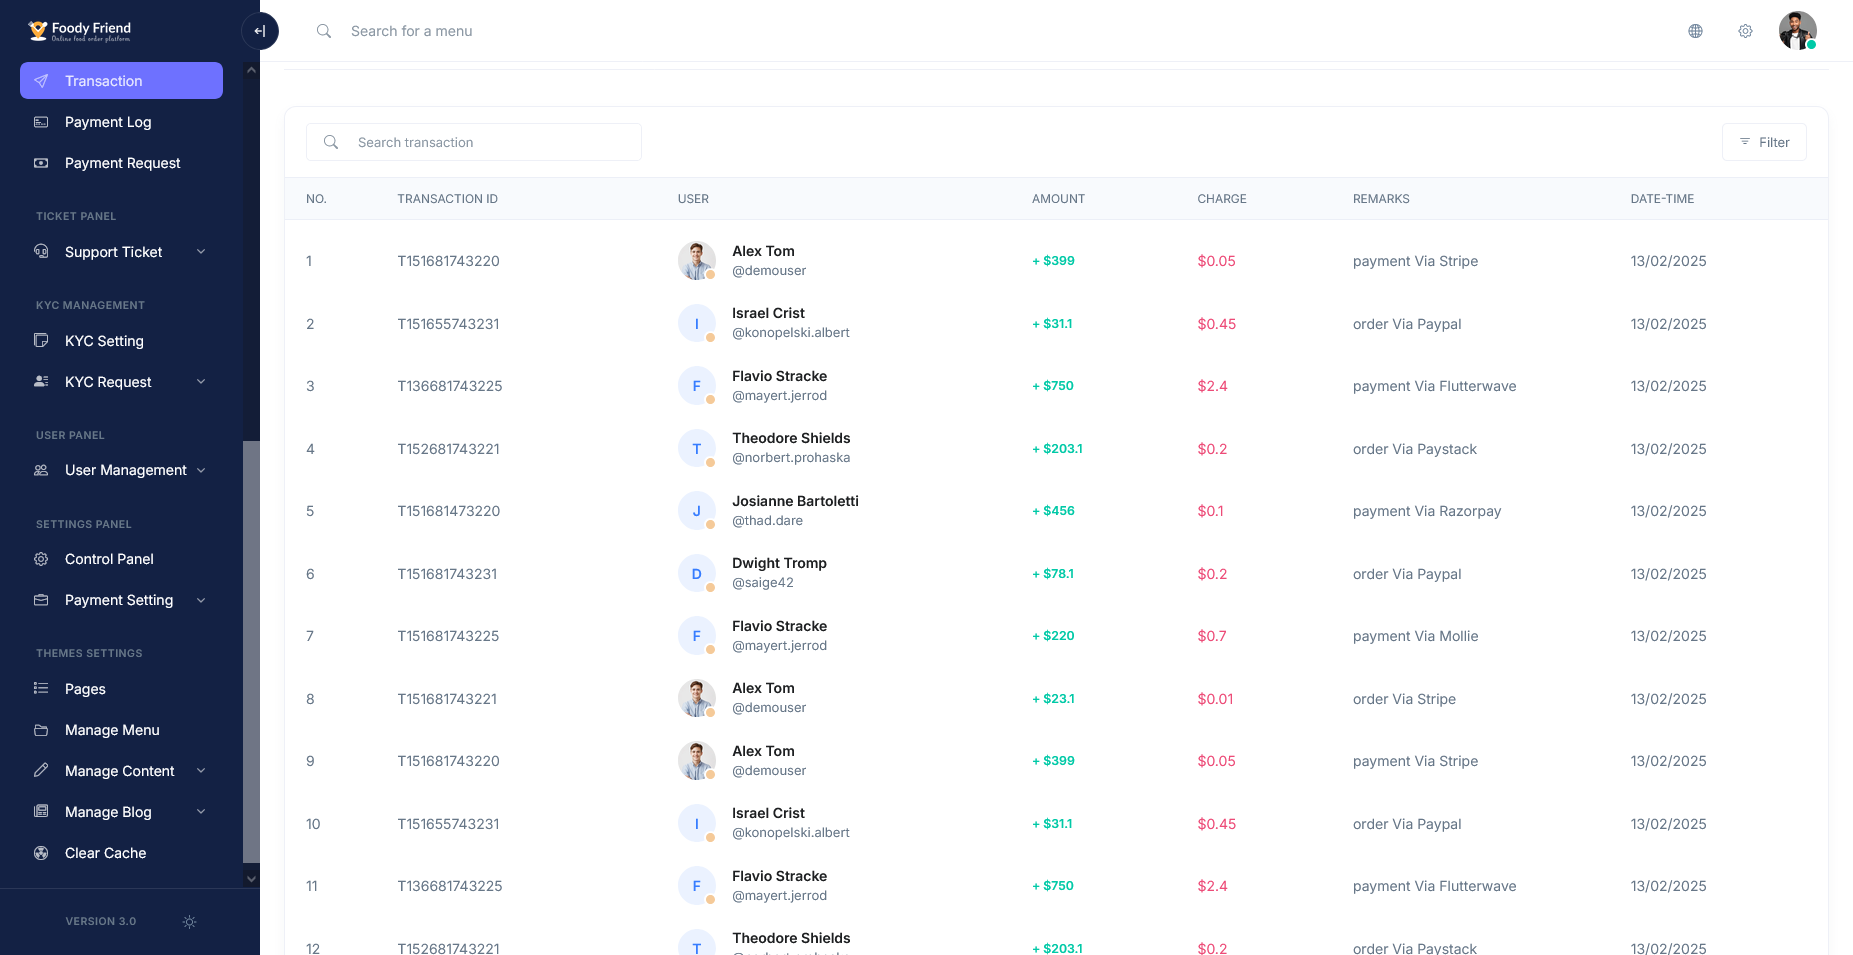The image size is (1853, 955).
Task: Click user Josianne Bartoletti name
Action: [x=795, y=501]
